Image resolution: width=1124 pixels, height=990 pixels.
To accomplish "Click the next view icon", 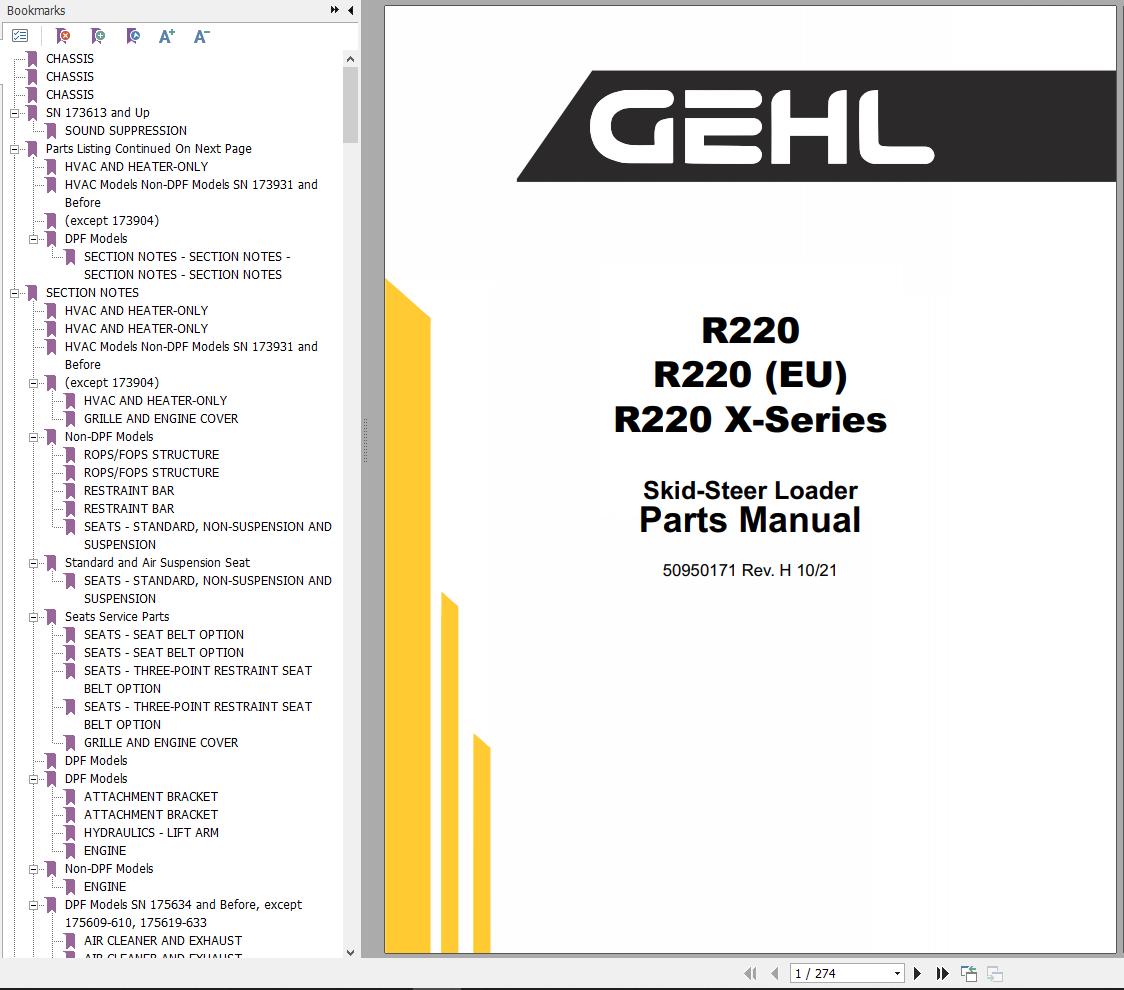I will tap(994, 974).
